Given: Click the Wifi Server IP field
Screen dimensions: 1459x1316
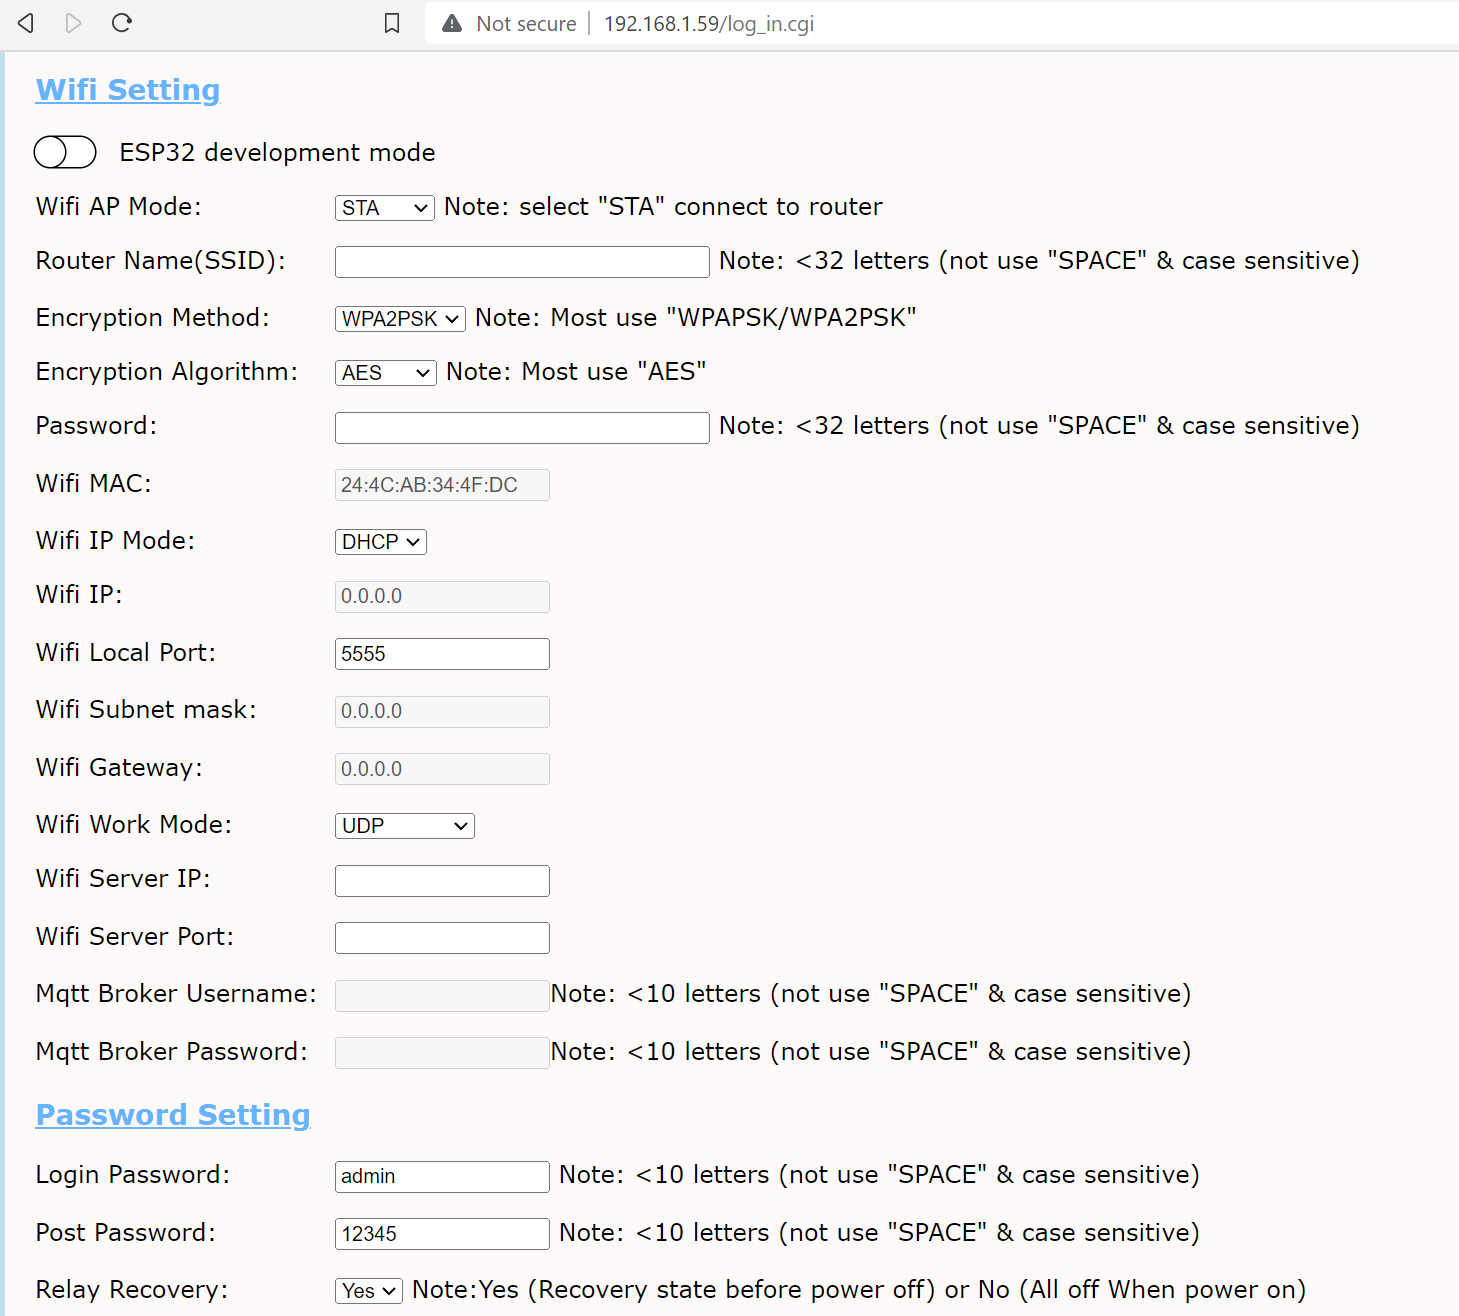Looking at the screenshot, I should (x=441, y=881).
